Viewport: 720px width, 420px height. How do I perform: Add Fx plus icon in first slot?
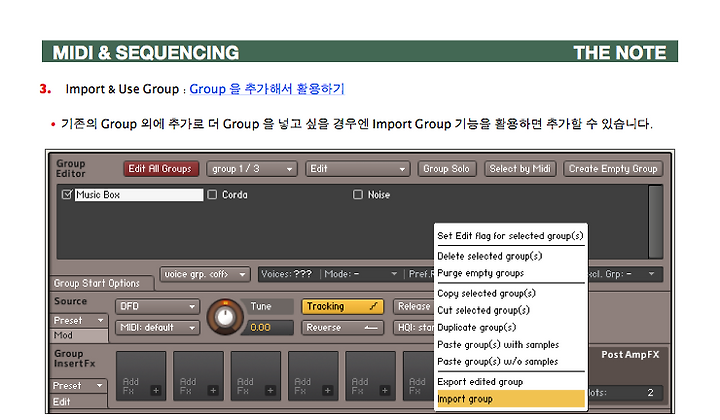[156, 391]
